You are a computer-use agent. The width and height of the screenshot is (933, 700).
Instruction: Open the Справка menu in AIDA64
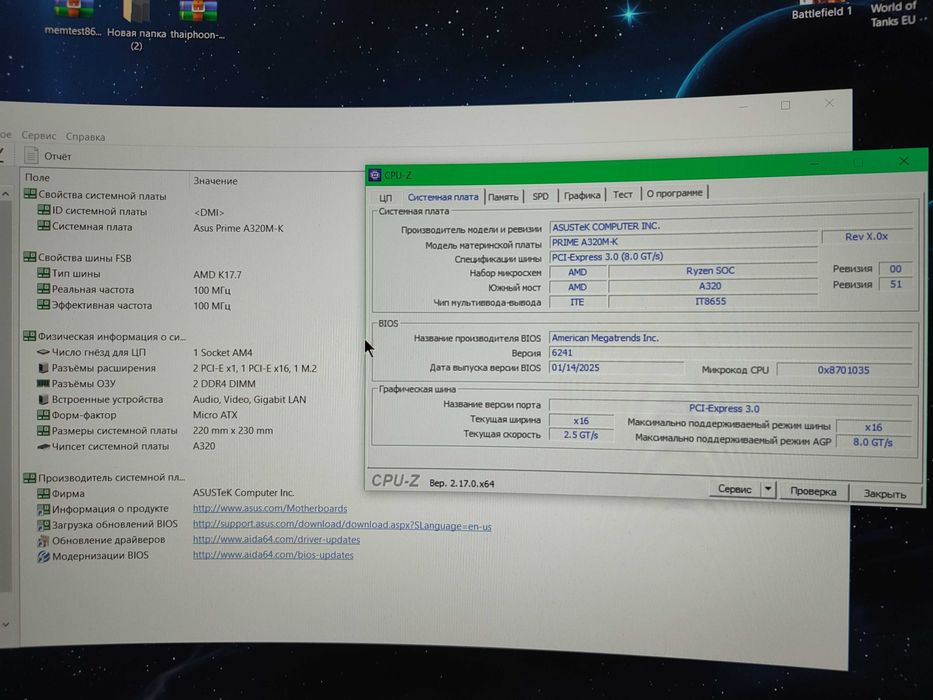point(85,137)
